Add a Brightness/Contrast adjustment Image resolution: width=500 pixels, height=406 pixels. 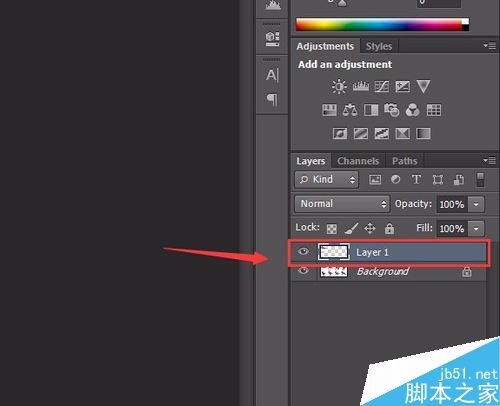(x=339, y=87)
